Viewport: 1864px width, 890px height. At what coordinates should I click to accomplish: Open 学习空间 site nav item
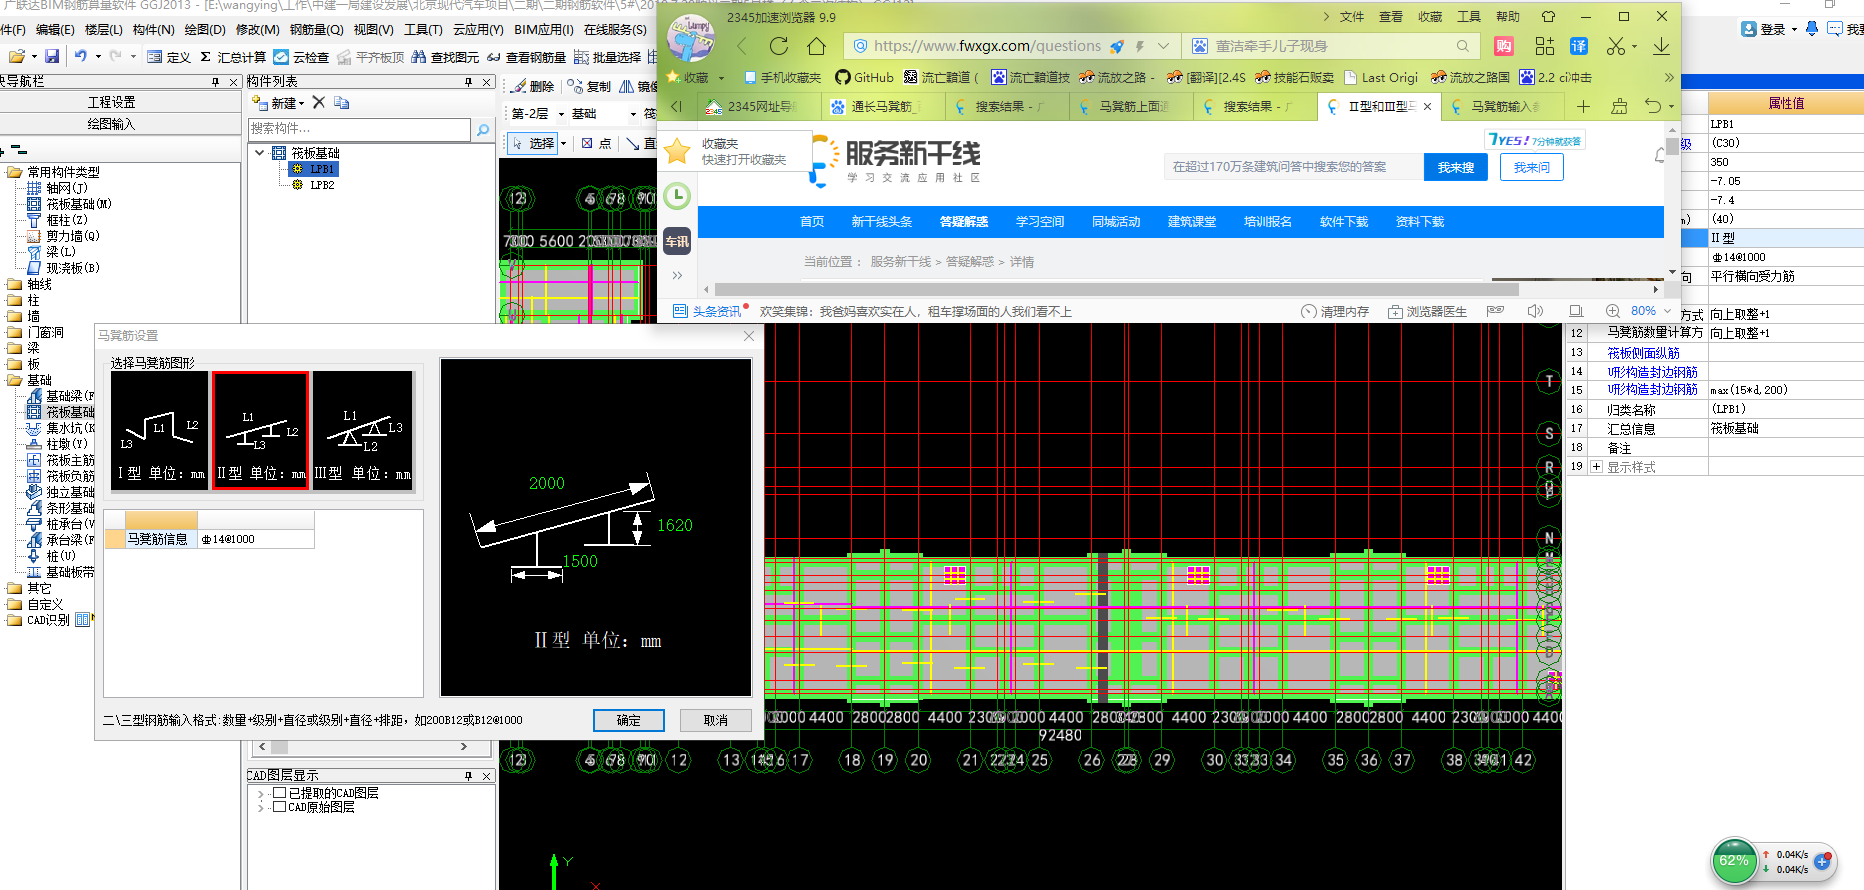coord(1040,222)
